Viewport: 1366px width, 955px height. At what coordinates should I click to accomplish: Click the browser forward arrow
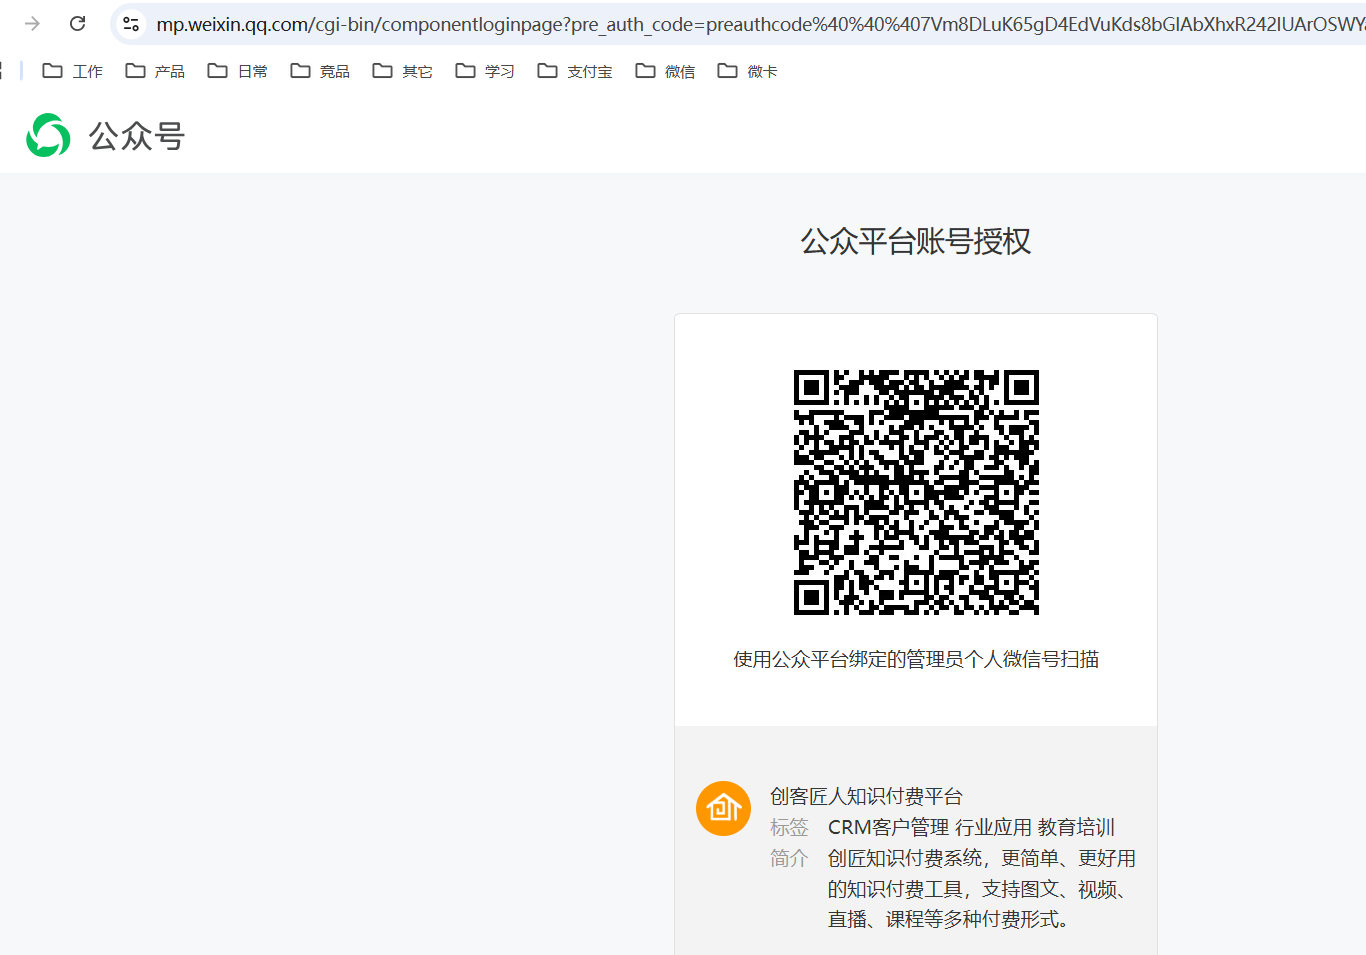(x=32, y=23)
